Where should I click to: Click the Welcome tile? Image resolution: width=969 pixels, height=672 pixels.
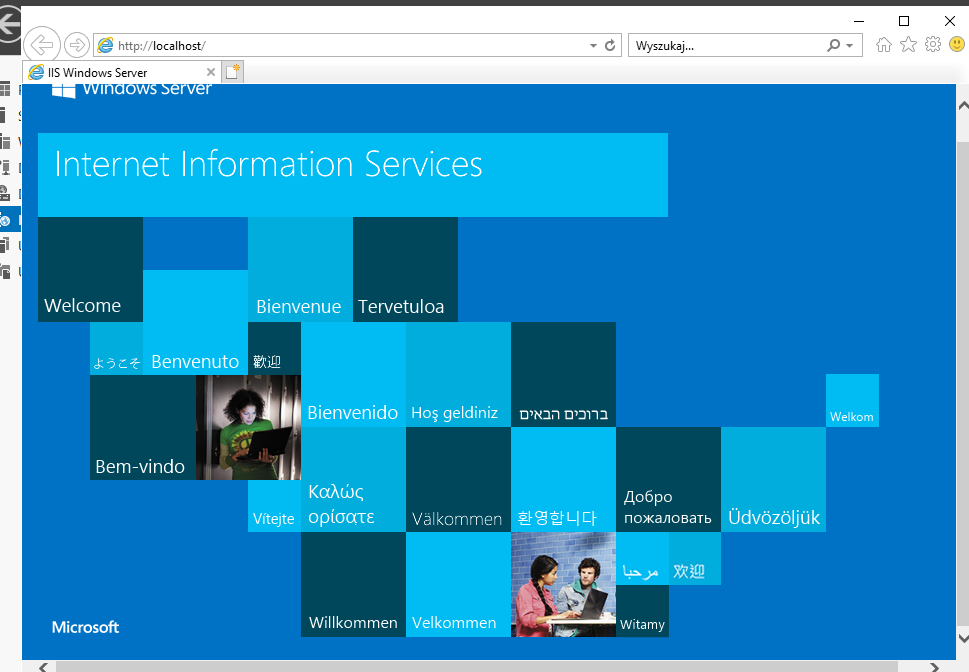pyautogui.click(x=90, y=270)
